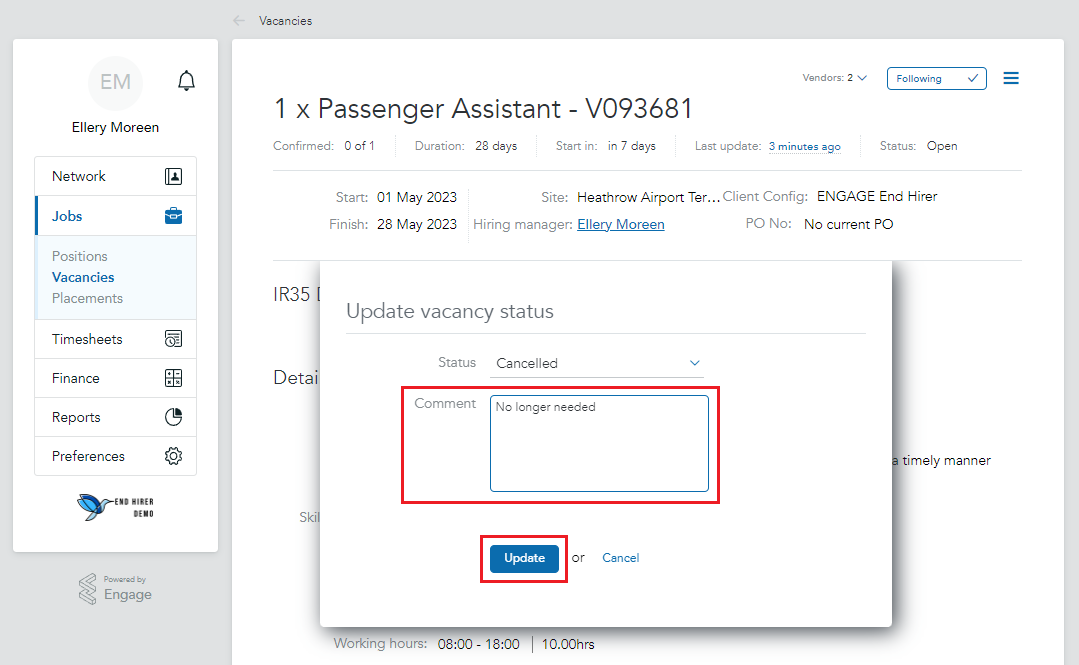
Task: Click the Working hours 08:00 - 18:00
Action: (478, 644)
